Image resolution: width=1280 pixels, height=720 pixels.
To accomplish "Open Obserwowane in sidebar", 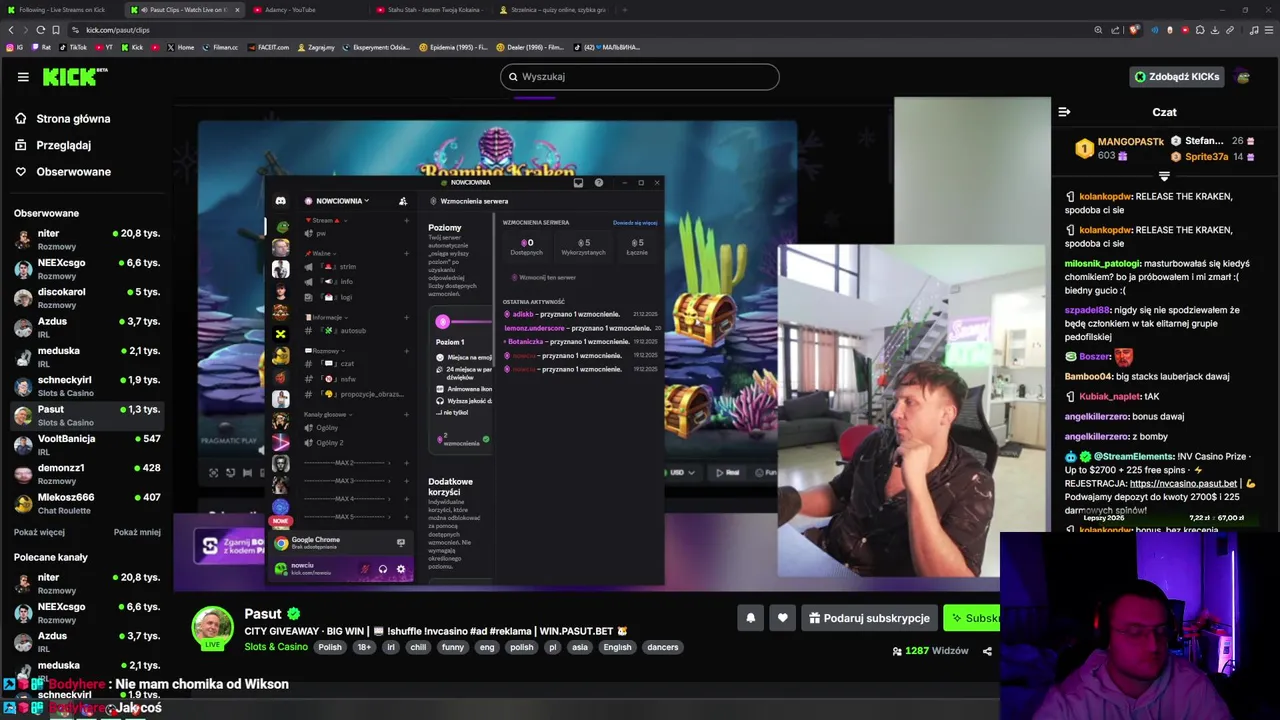I will coord(62,172).
